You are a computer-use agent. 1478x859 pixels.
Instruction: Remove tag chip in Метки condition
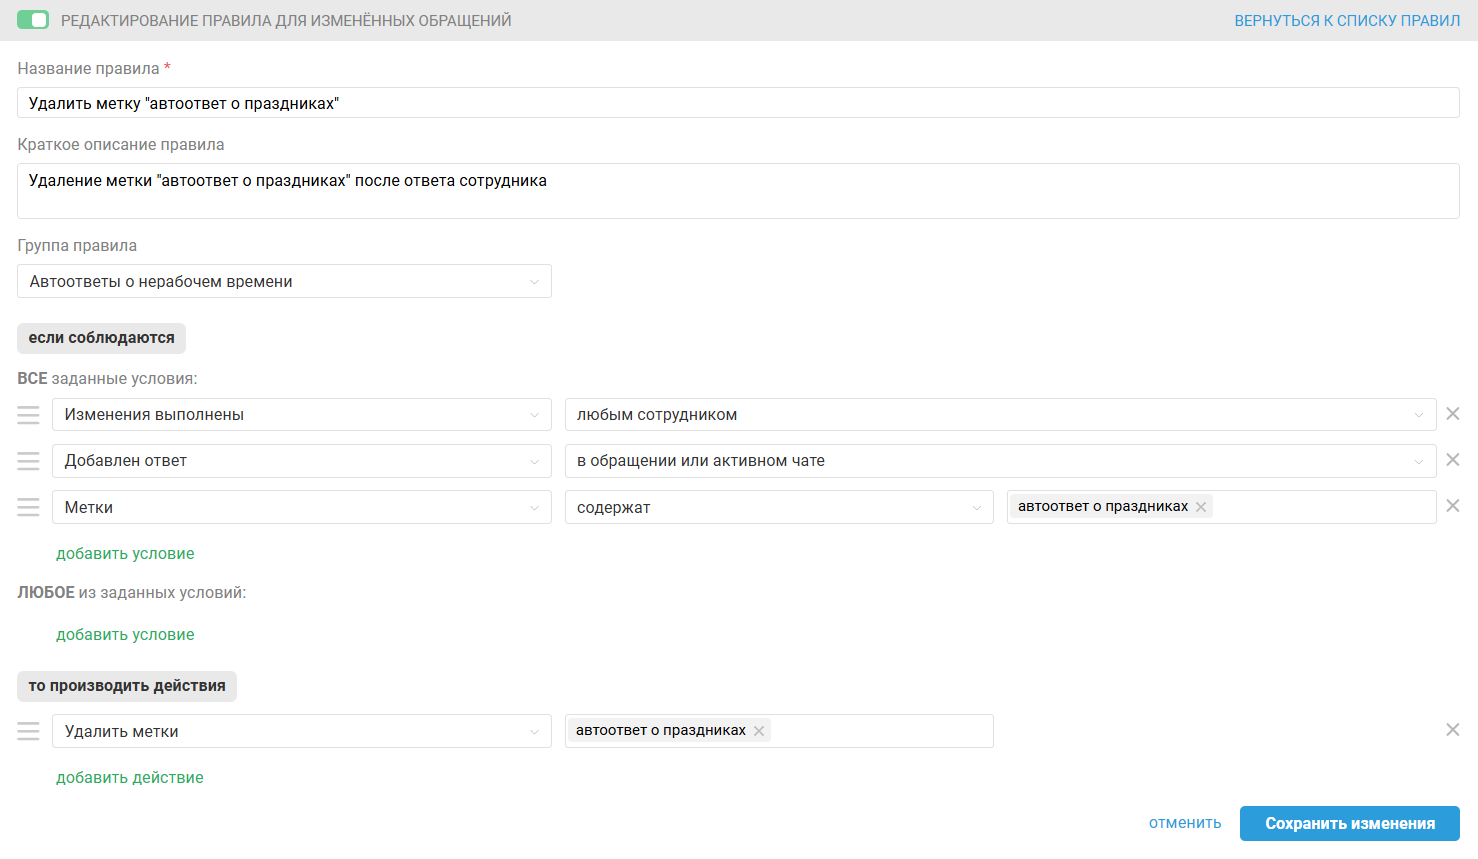click(1201, 507)
